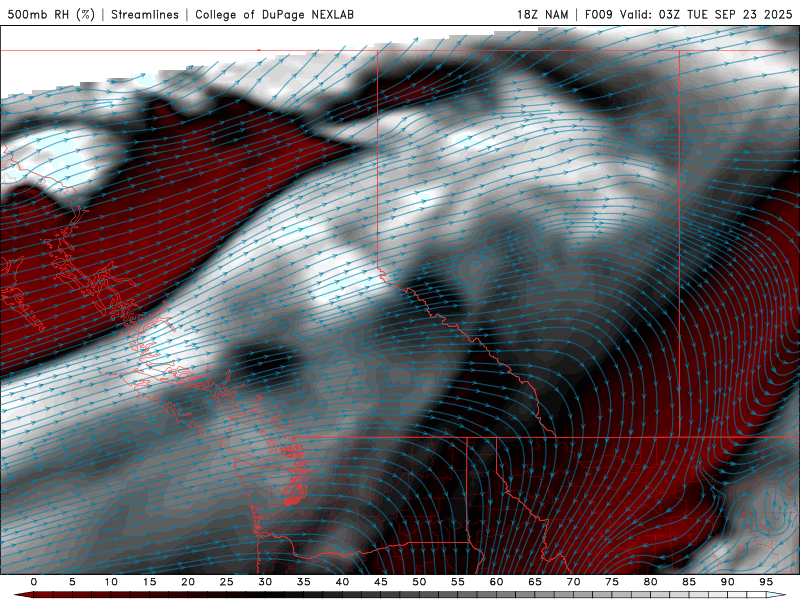Click the "Streamlines" label in the header

click(x=145, y=14)
